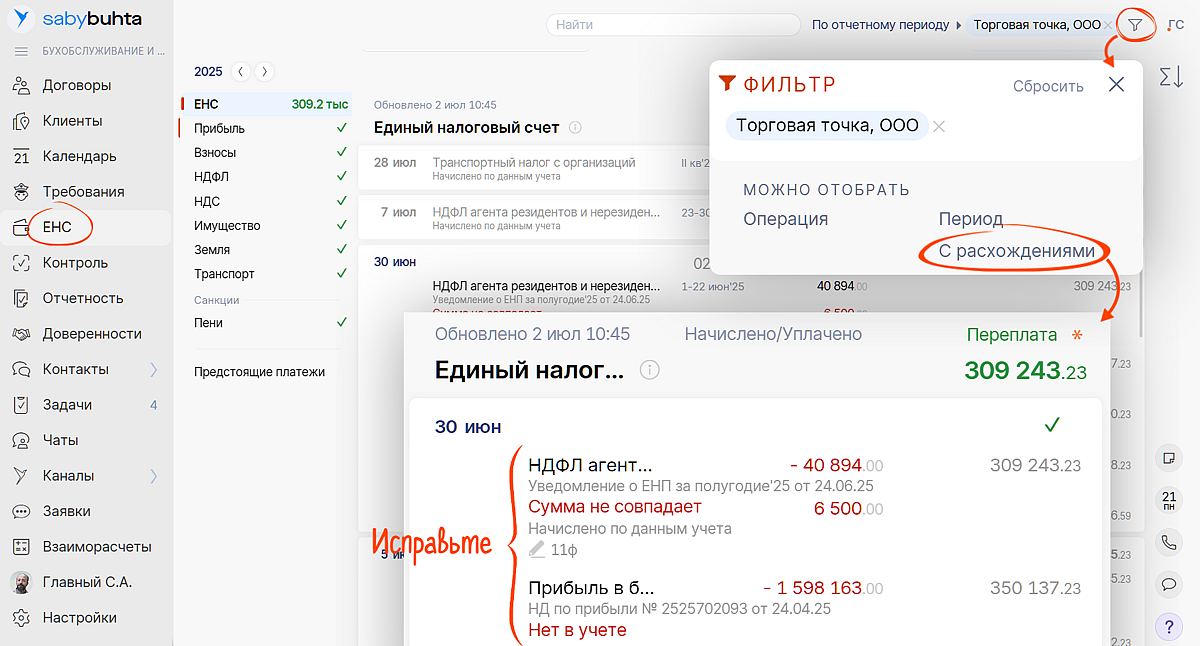
Task: Click Сбросить to reset filter
Action: (x=1047, y=86)
